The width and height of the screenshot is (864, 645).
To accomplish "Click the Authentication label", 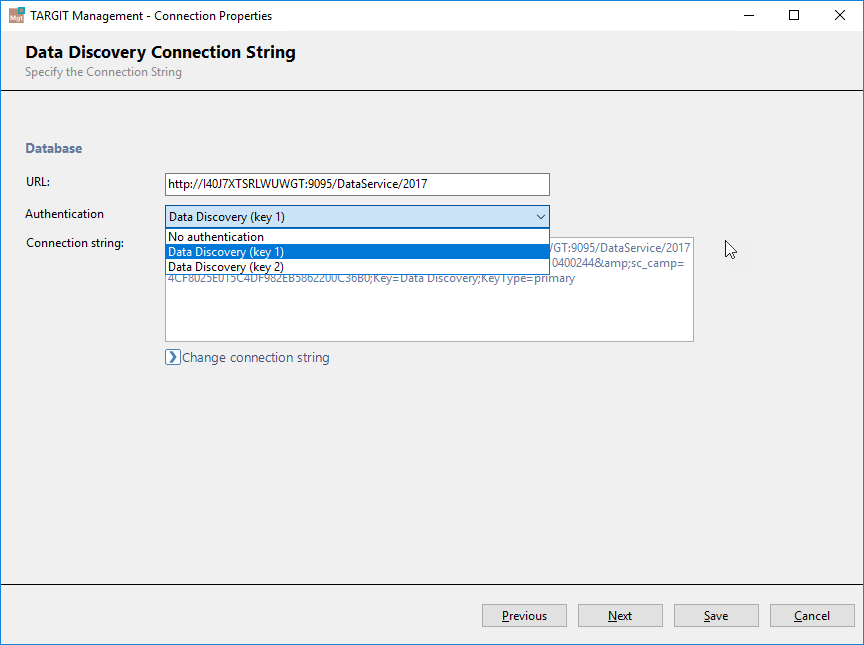I will click(x=64, y=214).
